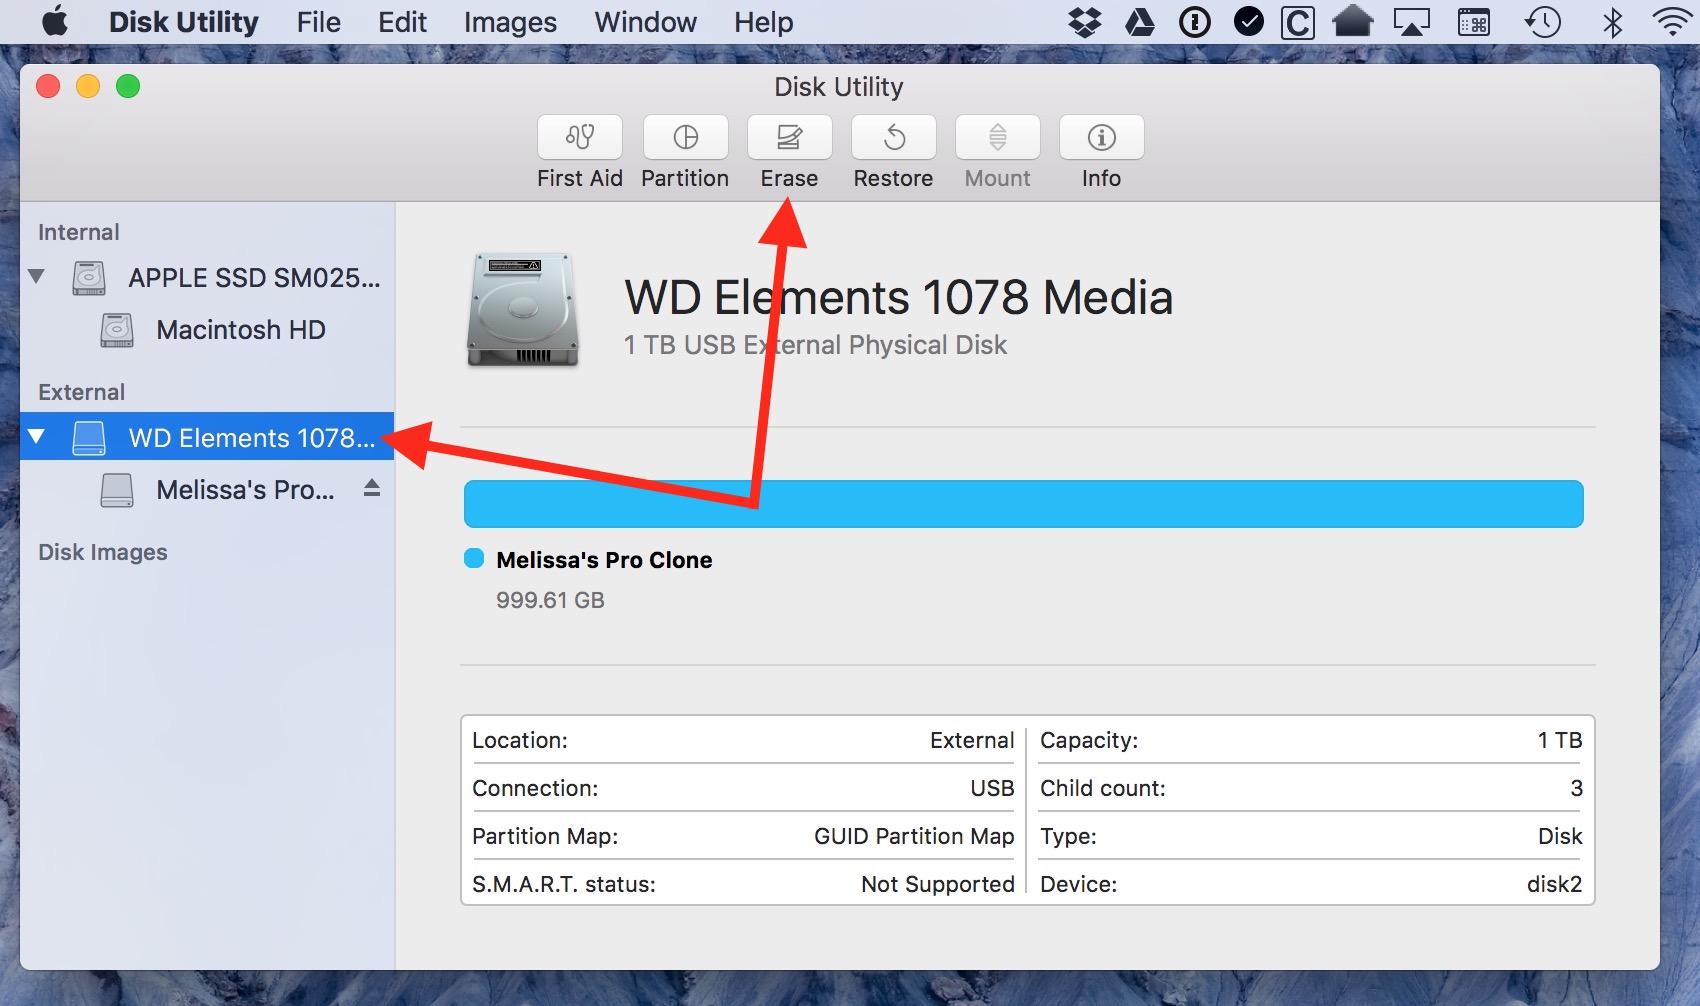Open the Disk Utility menu
This screenshot has height=1006, width=1700.
(184, 22)
